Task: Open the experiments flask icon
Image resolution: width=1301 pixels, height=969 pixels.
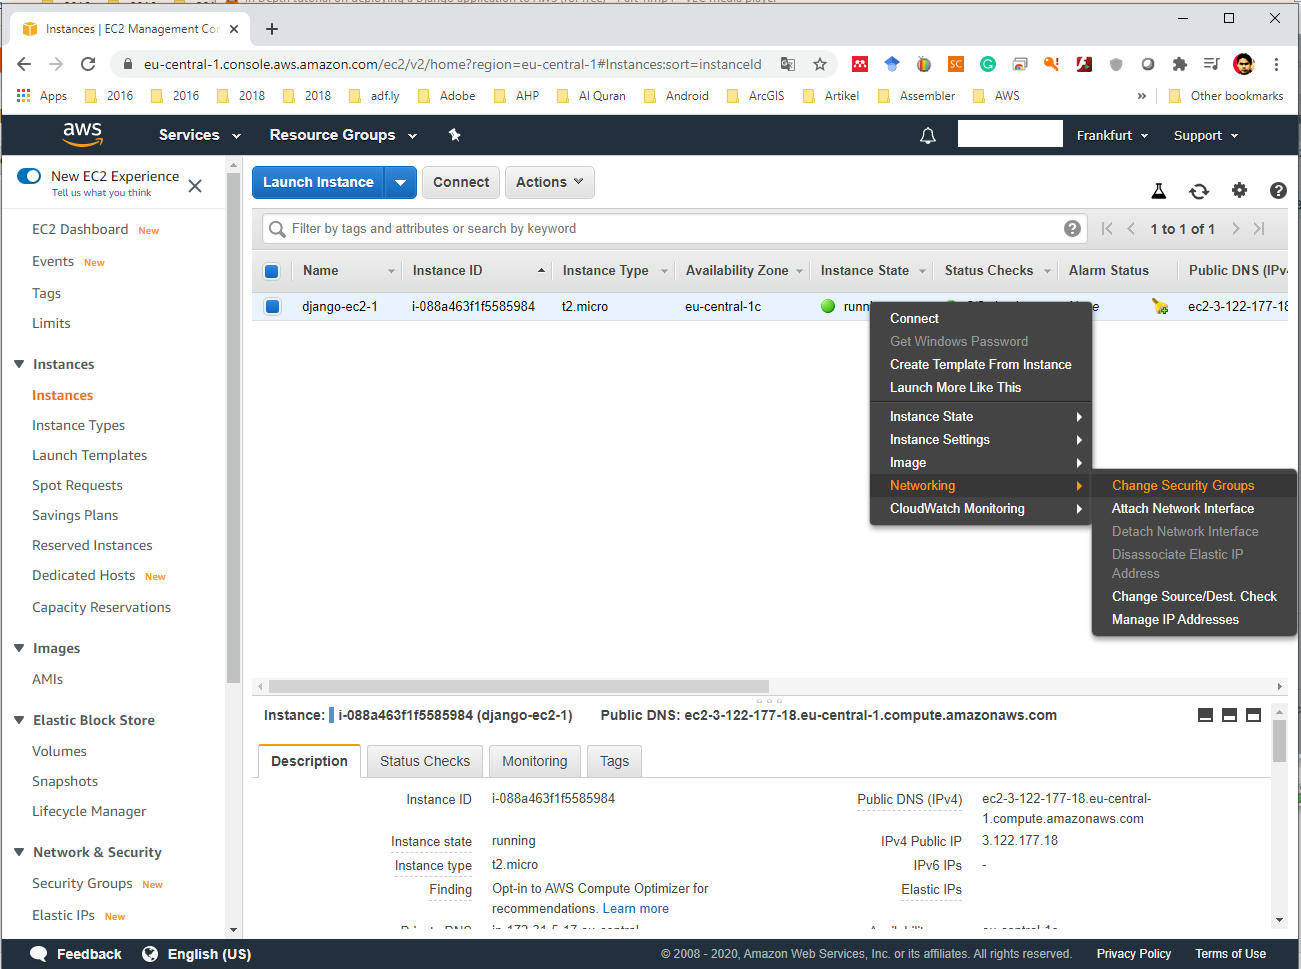Action: pyautogui.click(x=1159, y=191)
